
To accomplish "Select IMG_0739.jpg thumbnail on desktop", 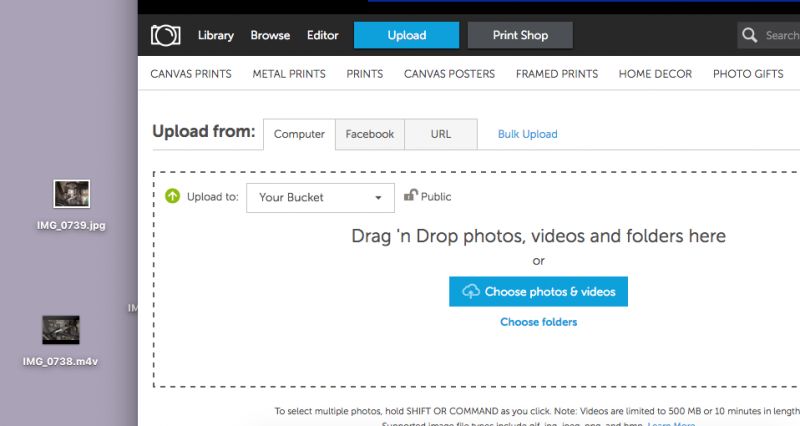I will pyautogui.click(x=71, y=194).
